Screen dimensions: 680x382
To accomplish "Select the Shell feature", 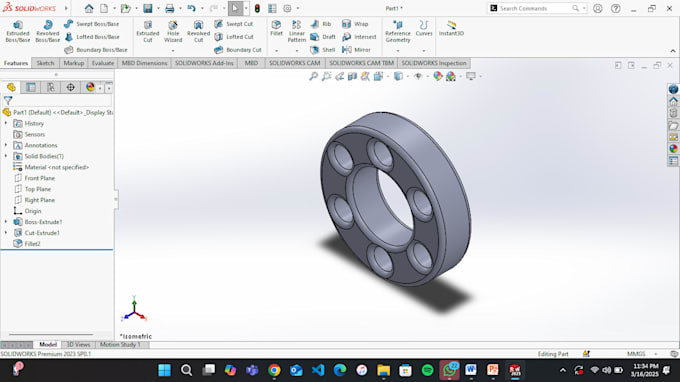I will click(323, 50).
